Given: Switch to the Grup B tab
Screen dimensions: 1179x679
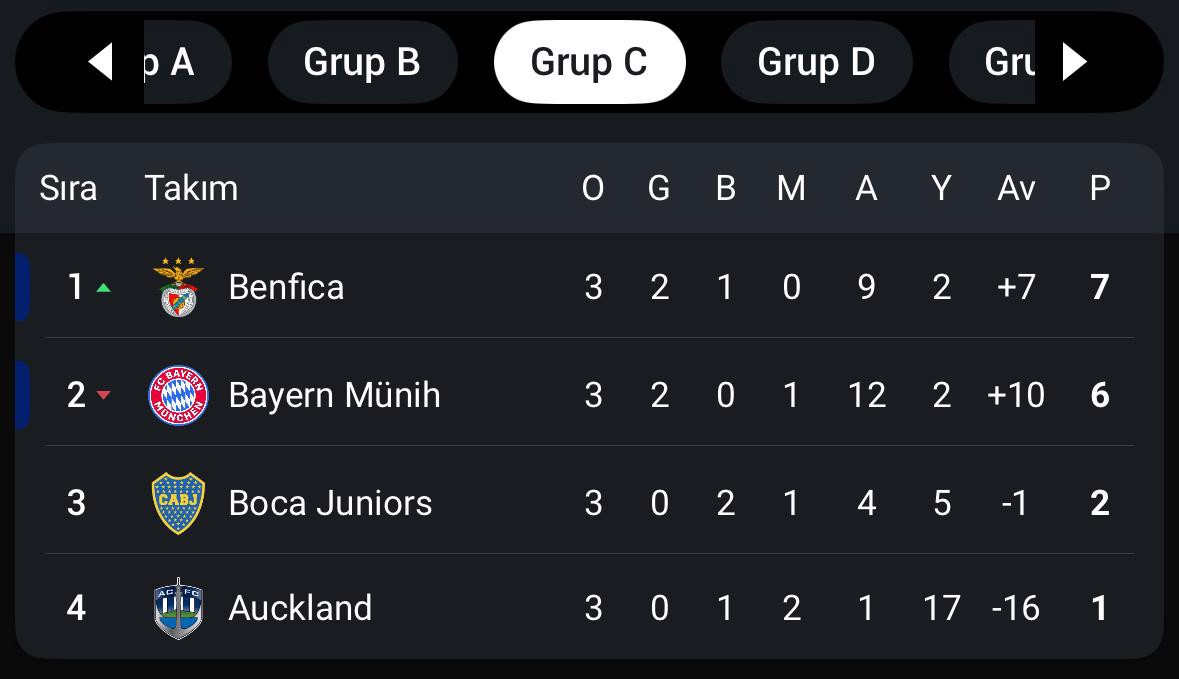Looking at the screenshot, I should [362, 62].
